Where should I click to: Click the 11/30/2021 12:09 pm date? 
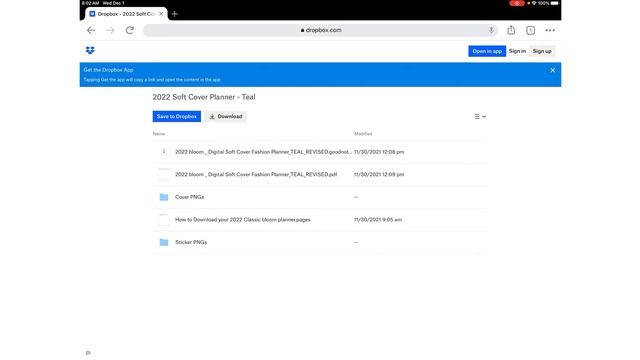point(379,174)
